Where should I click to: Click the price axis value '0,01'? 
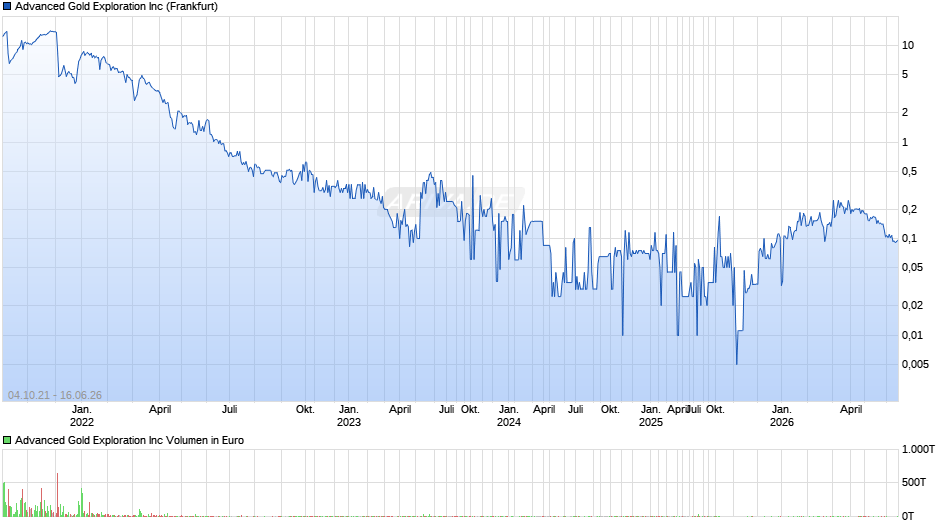[x=912, y=335]
